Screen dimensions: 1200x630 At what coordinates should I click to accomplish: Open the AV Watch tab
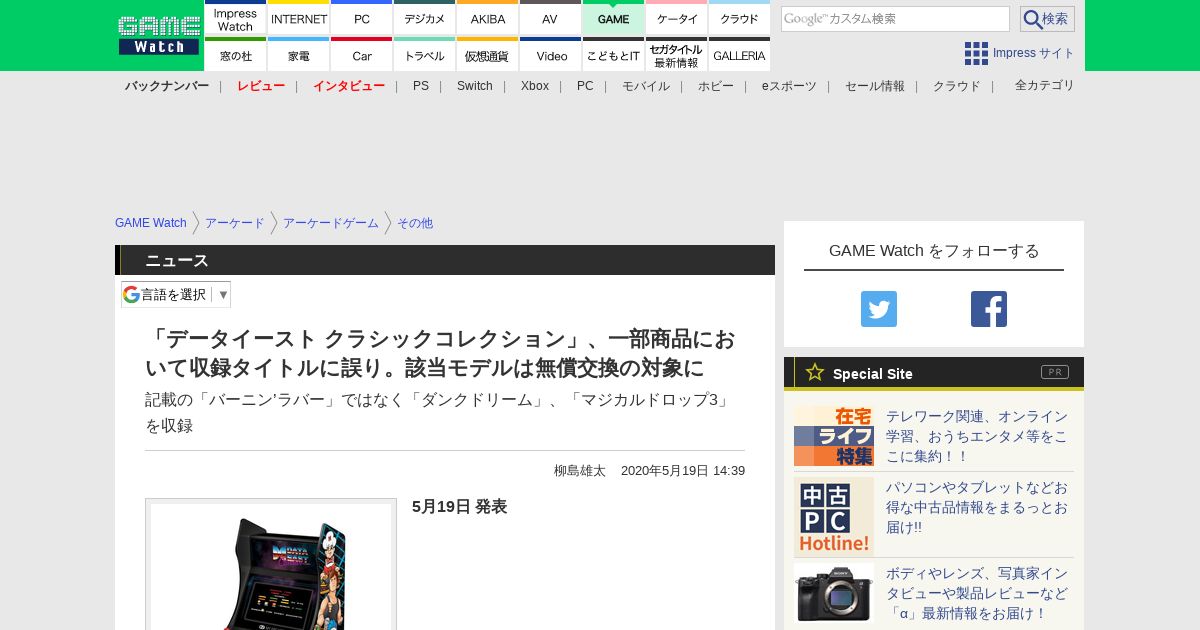550,18
